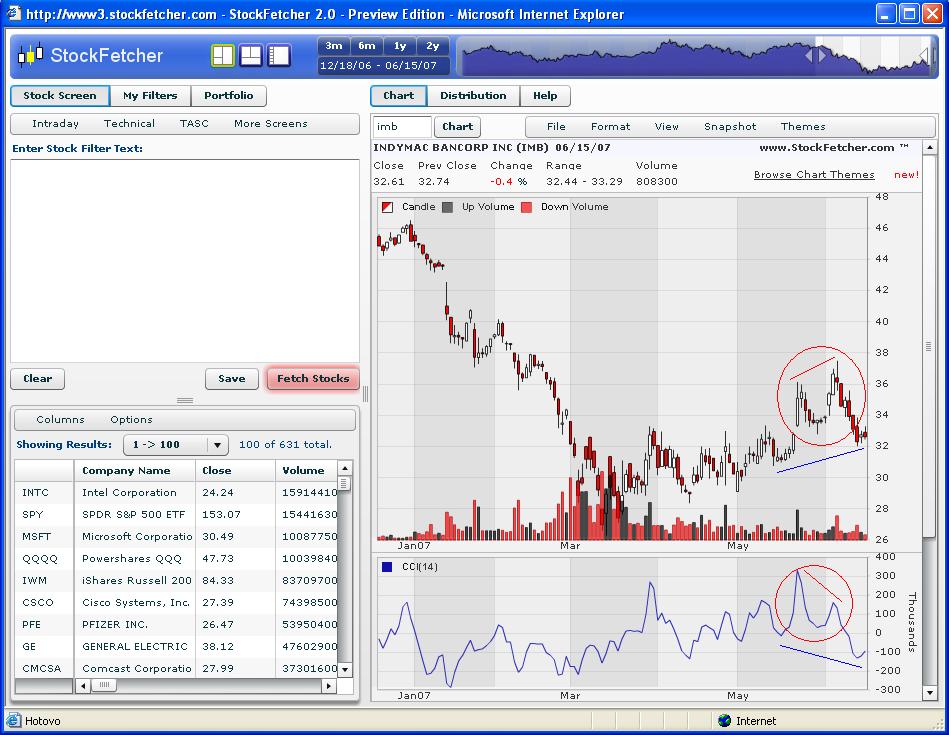Click the StockFetcher candlestick logo

click(31, 56)
